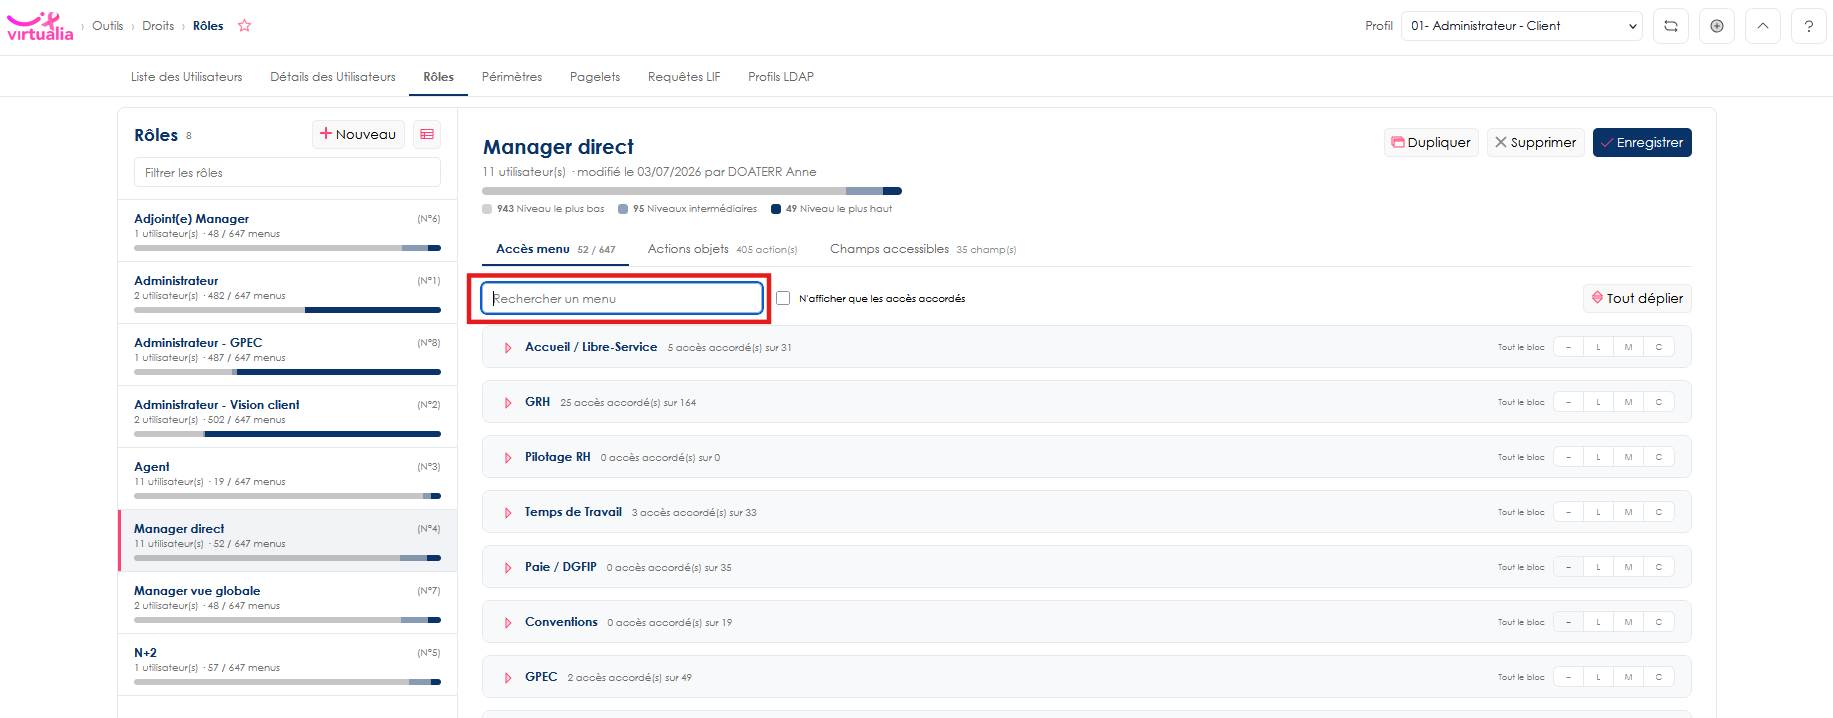1833x718 pixels.
Task: Set Conventions block access to M
Action: 1628,622
